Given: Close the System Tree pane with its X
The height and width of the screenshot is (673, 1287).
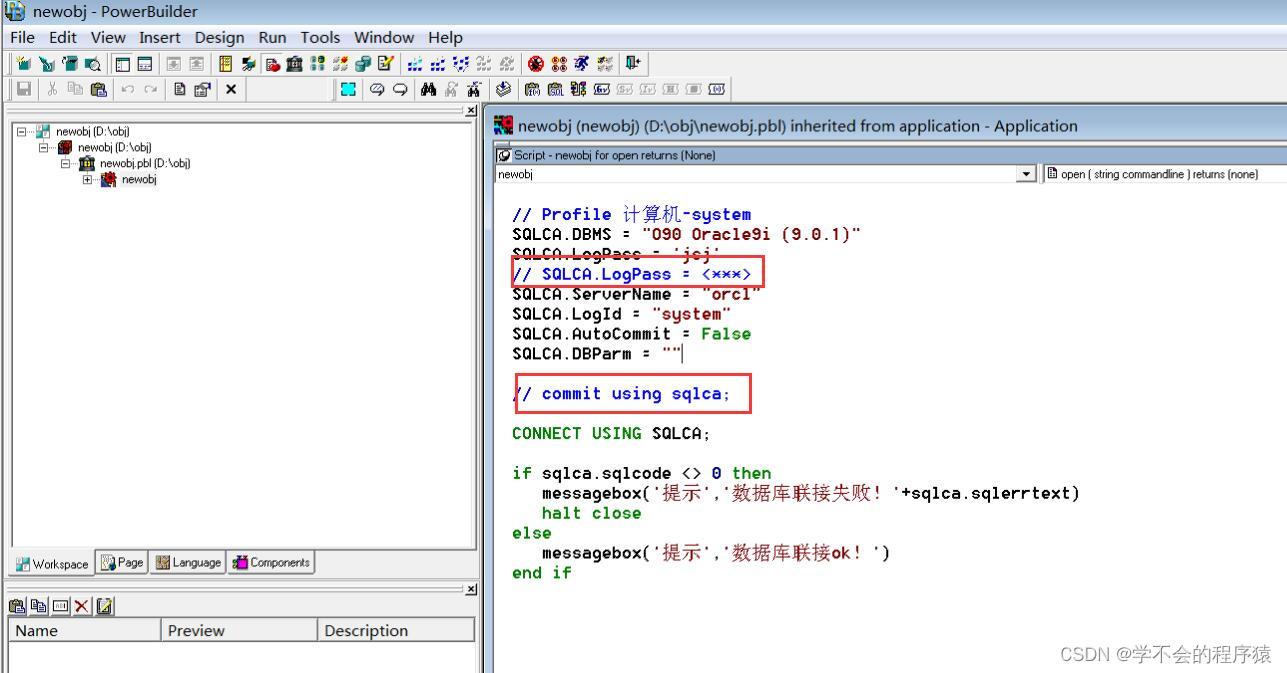Looking at the screenshot, I should pyautogui.click(x=472, y=110).
